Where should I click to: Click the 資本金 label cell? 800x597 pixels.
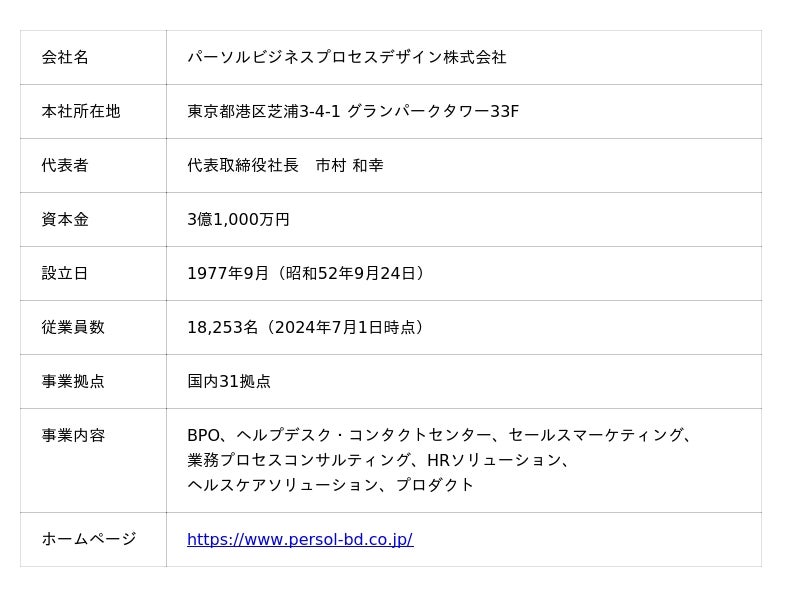(93, 219)
